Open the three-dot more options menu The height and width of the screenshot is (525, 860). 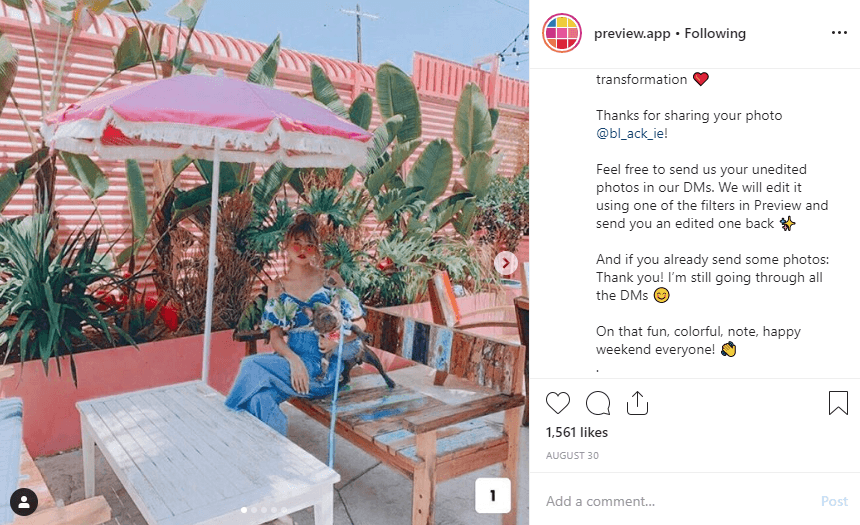click(839, 33)
